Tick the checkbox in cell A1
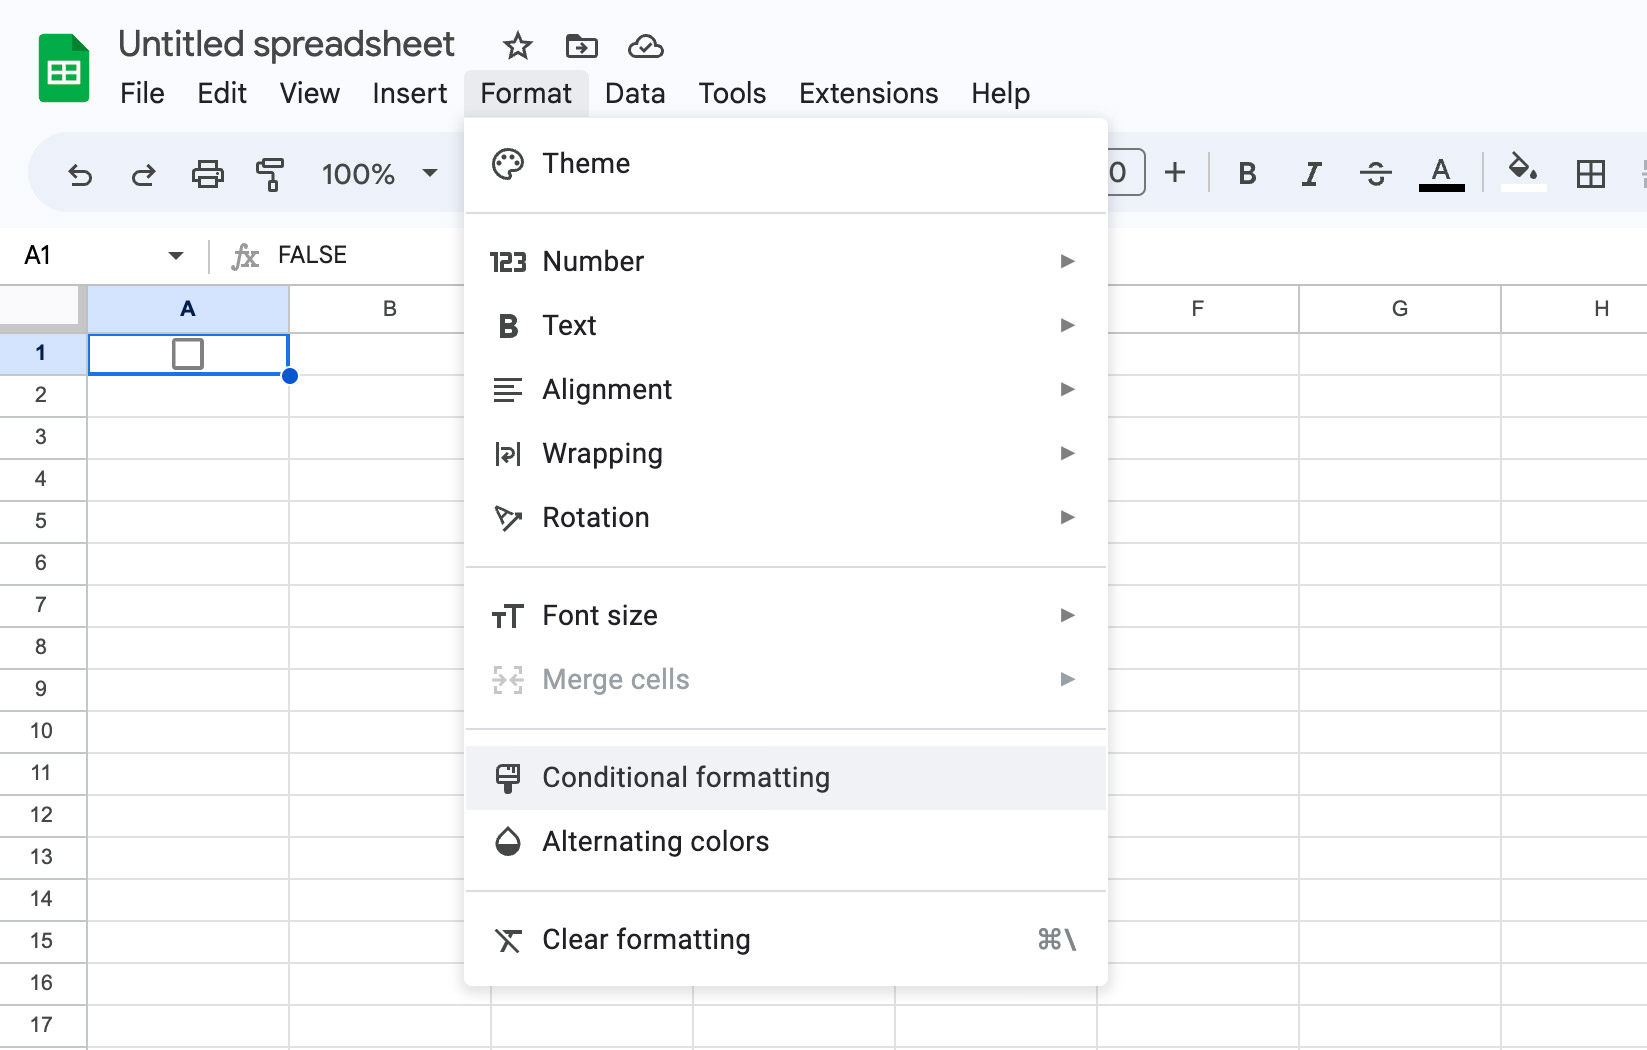This screenshot has height=1050, width=1647. (x=188, y=354)
